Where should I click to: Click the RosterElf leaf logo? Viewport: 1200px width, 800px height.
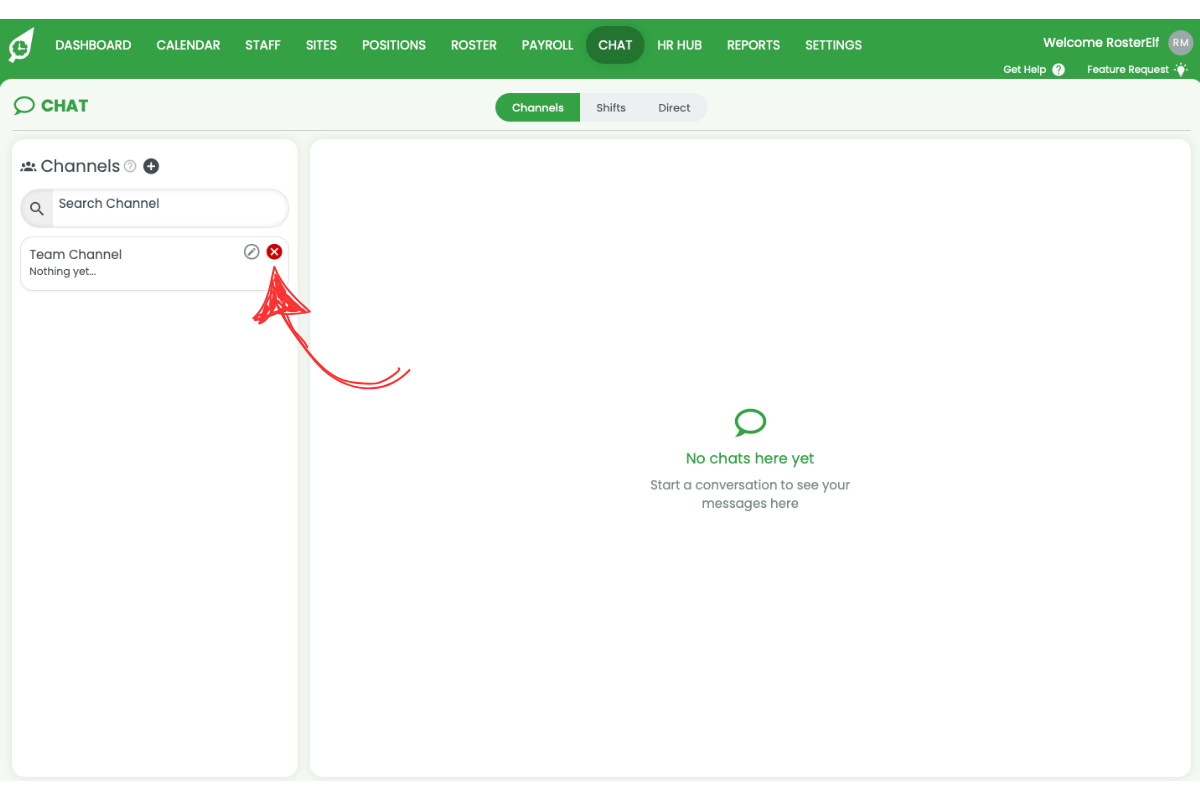pos(21,45)
